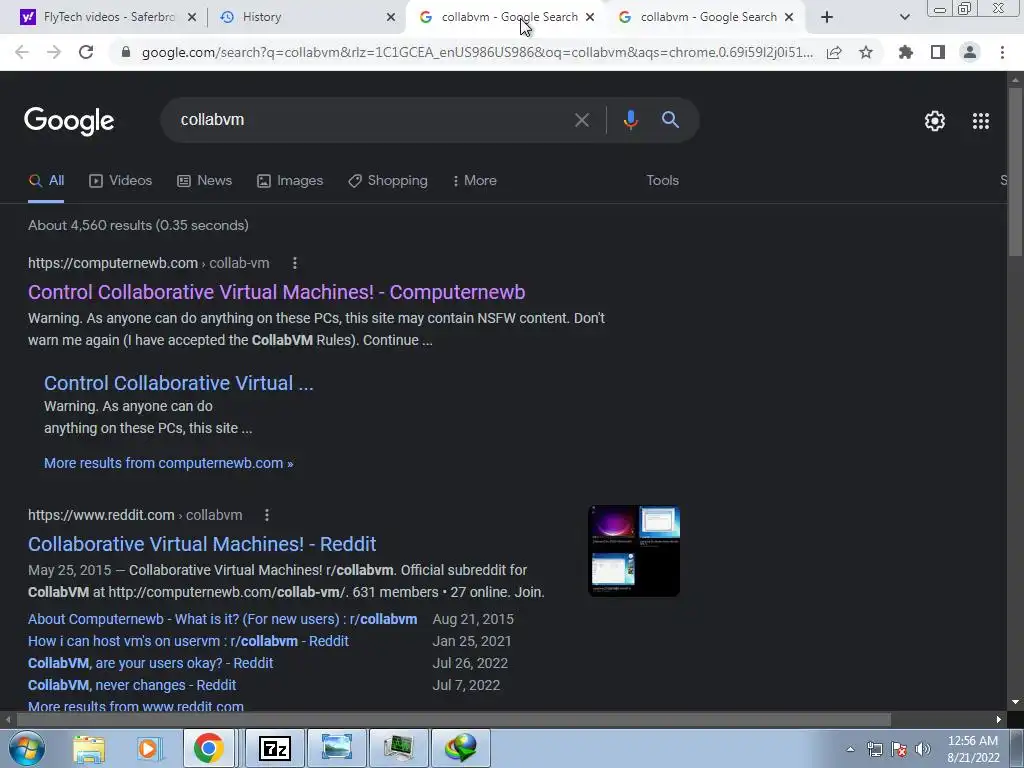
Task: Bookmark this page with star icon
Action: 866,52
